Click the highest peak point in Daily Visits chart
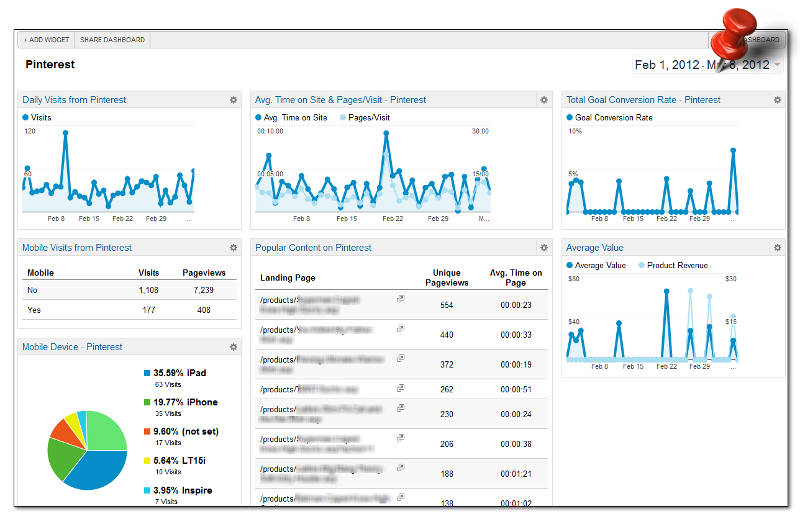The image size is (800, 519). (x=65, y=133)
